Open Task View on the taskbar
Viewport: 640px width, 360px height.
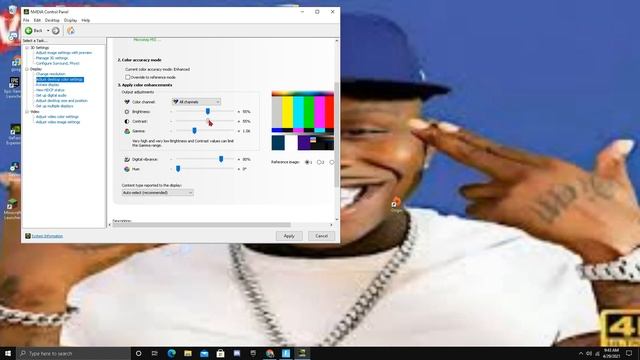[155, 353]
